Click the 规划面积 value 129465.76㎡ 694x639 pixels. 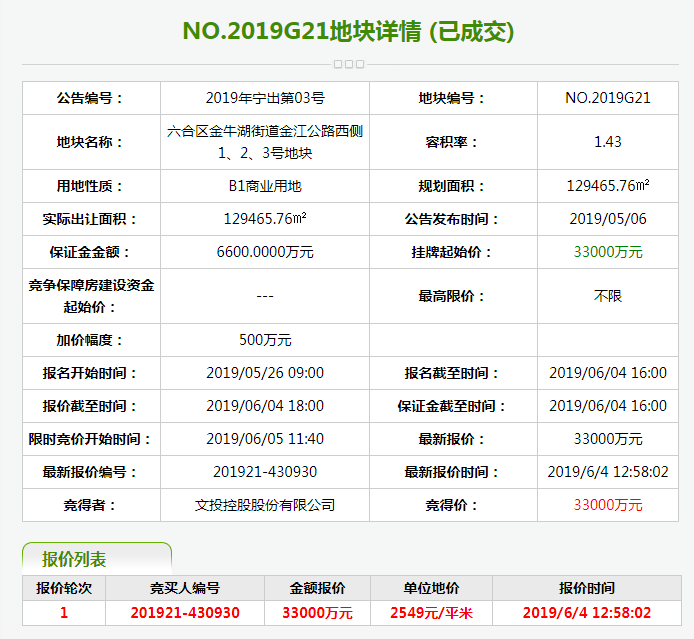[608, 186]
